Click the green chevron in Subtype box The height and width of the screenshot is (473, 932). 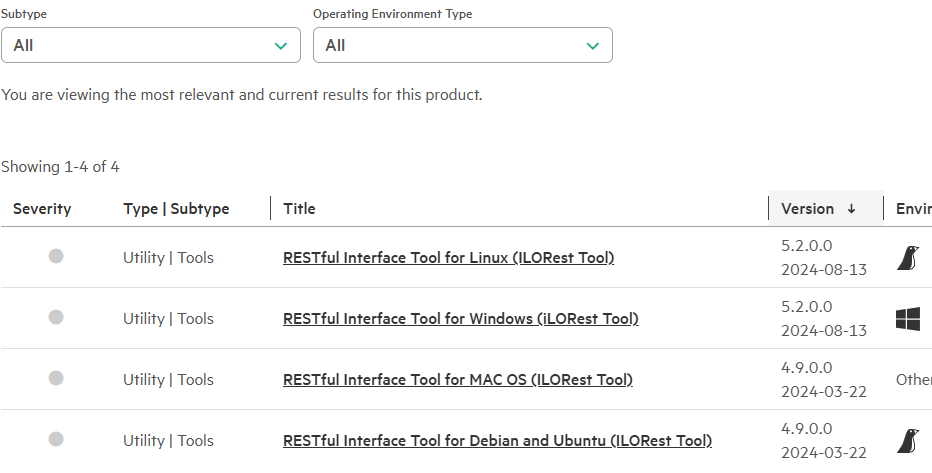click(x=281, y=46)
